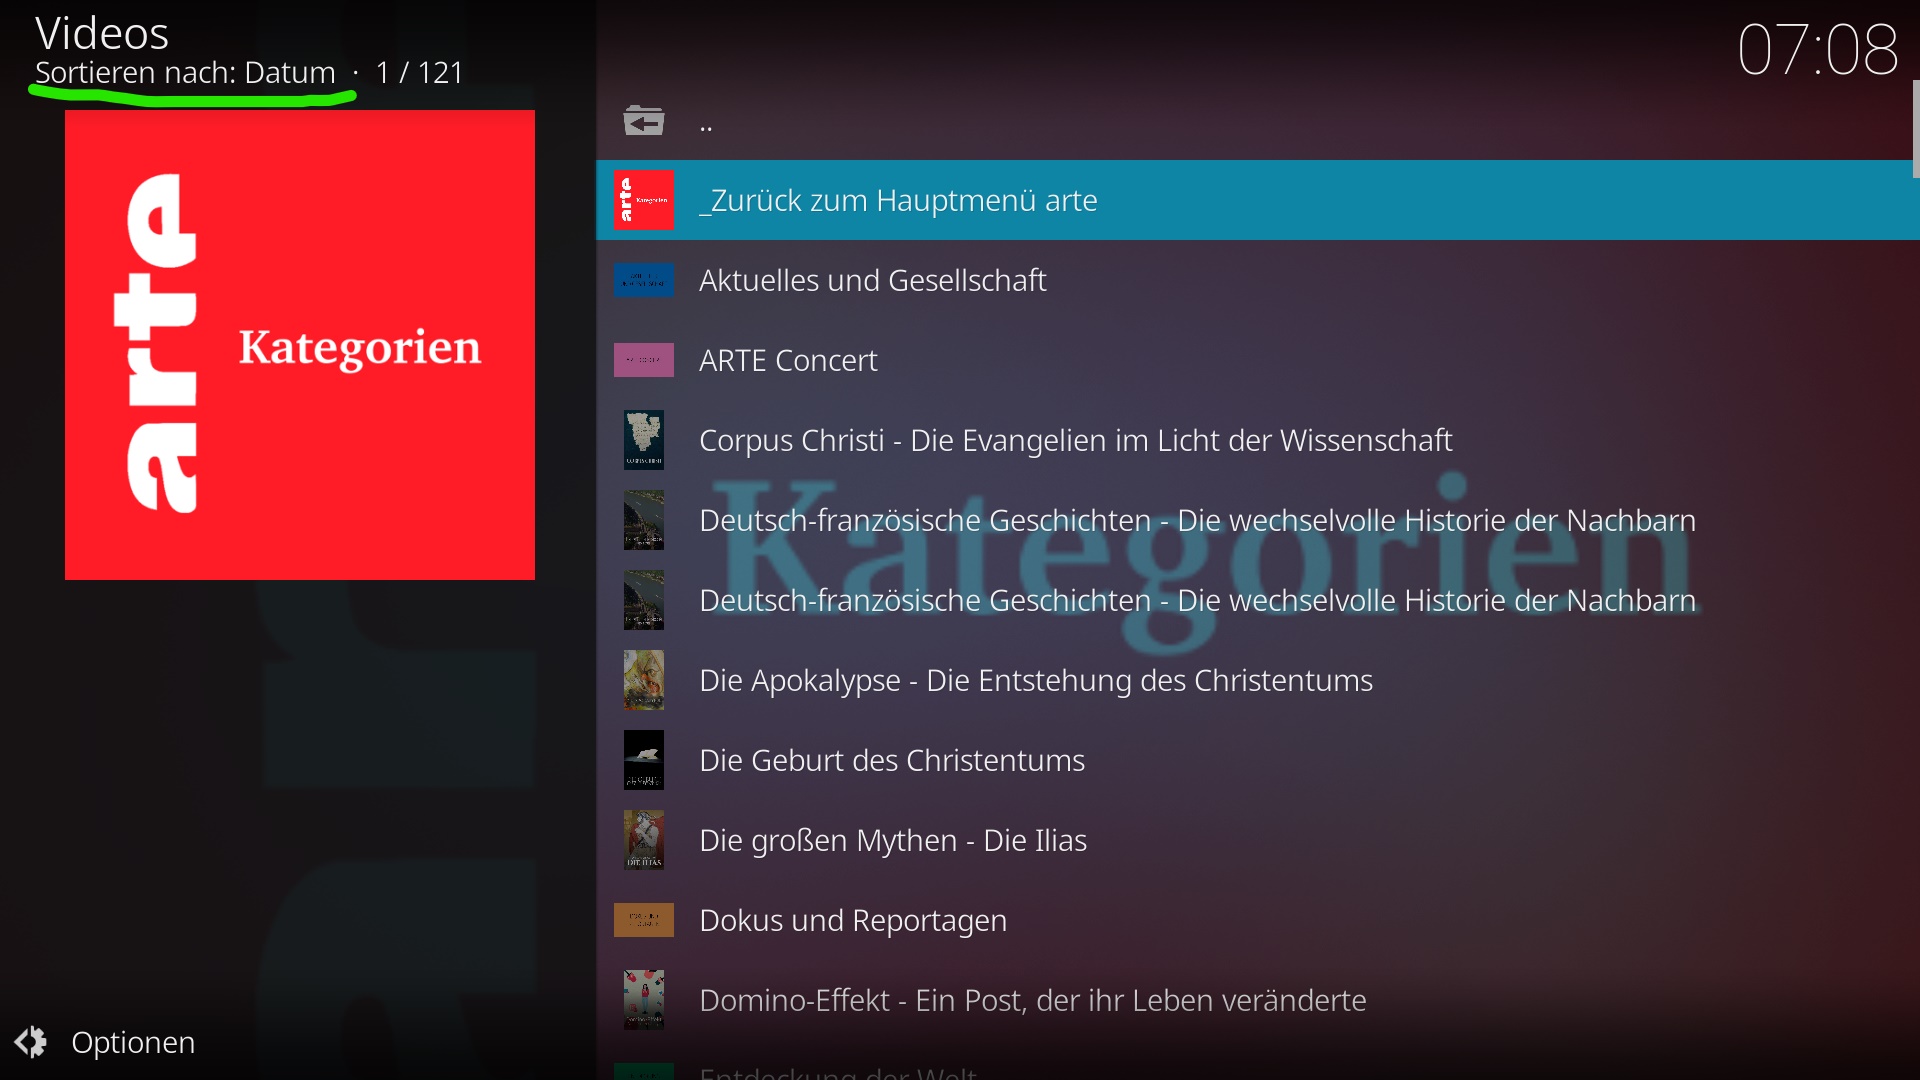Open the '..' parent directory entry

[1257, 120]
